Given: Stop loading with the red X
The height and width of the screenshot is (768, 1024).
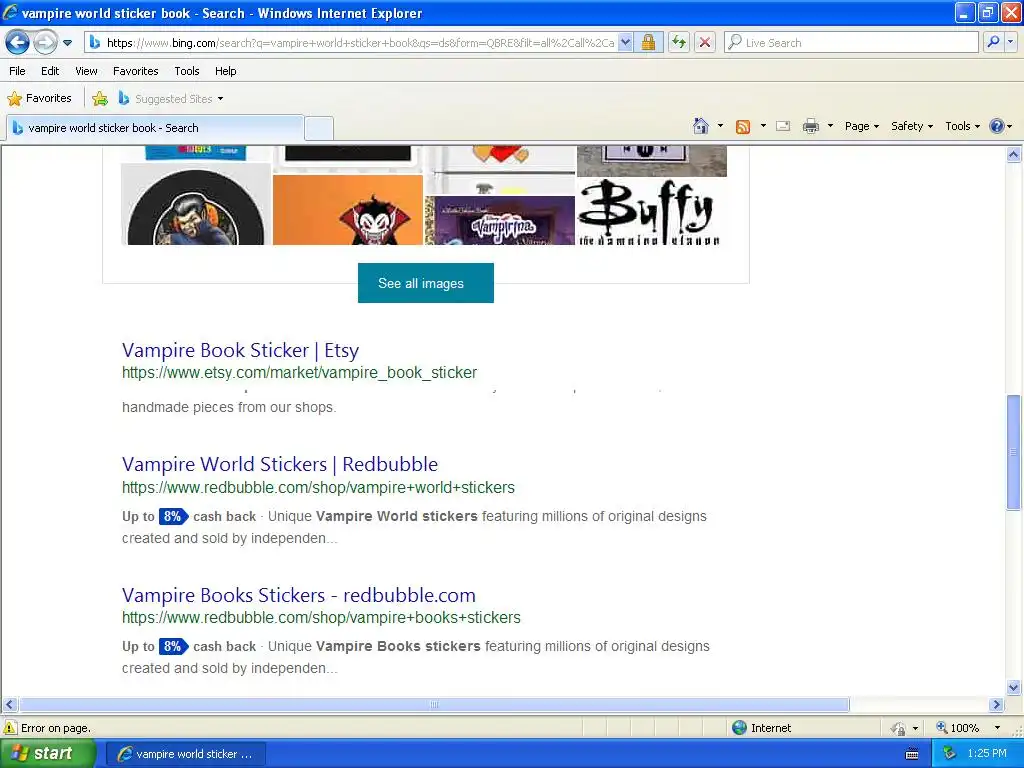Looking at the screenshot, I should (705, 43).
